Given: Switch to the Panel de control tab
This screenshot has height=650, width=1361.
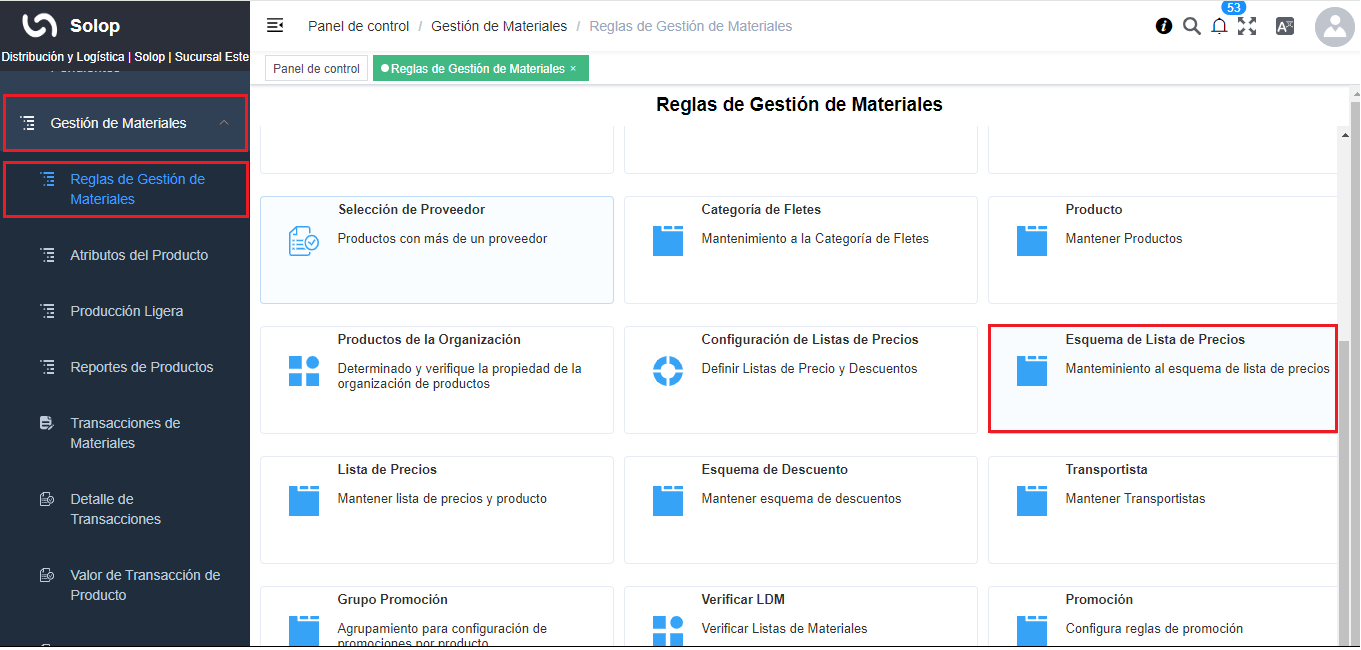Looking at the screenshot, I should [316, 69].
